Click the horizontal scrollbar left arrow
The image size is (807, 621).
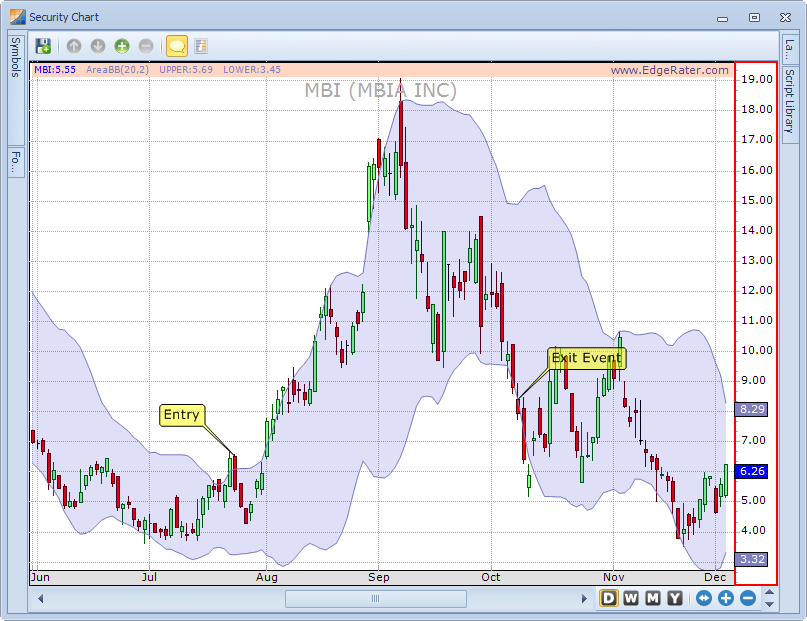tap(41, 598)
